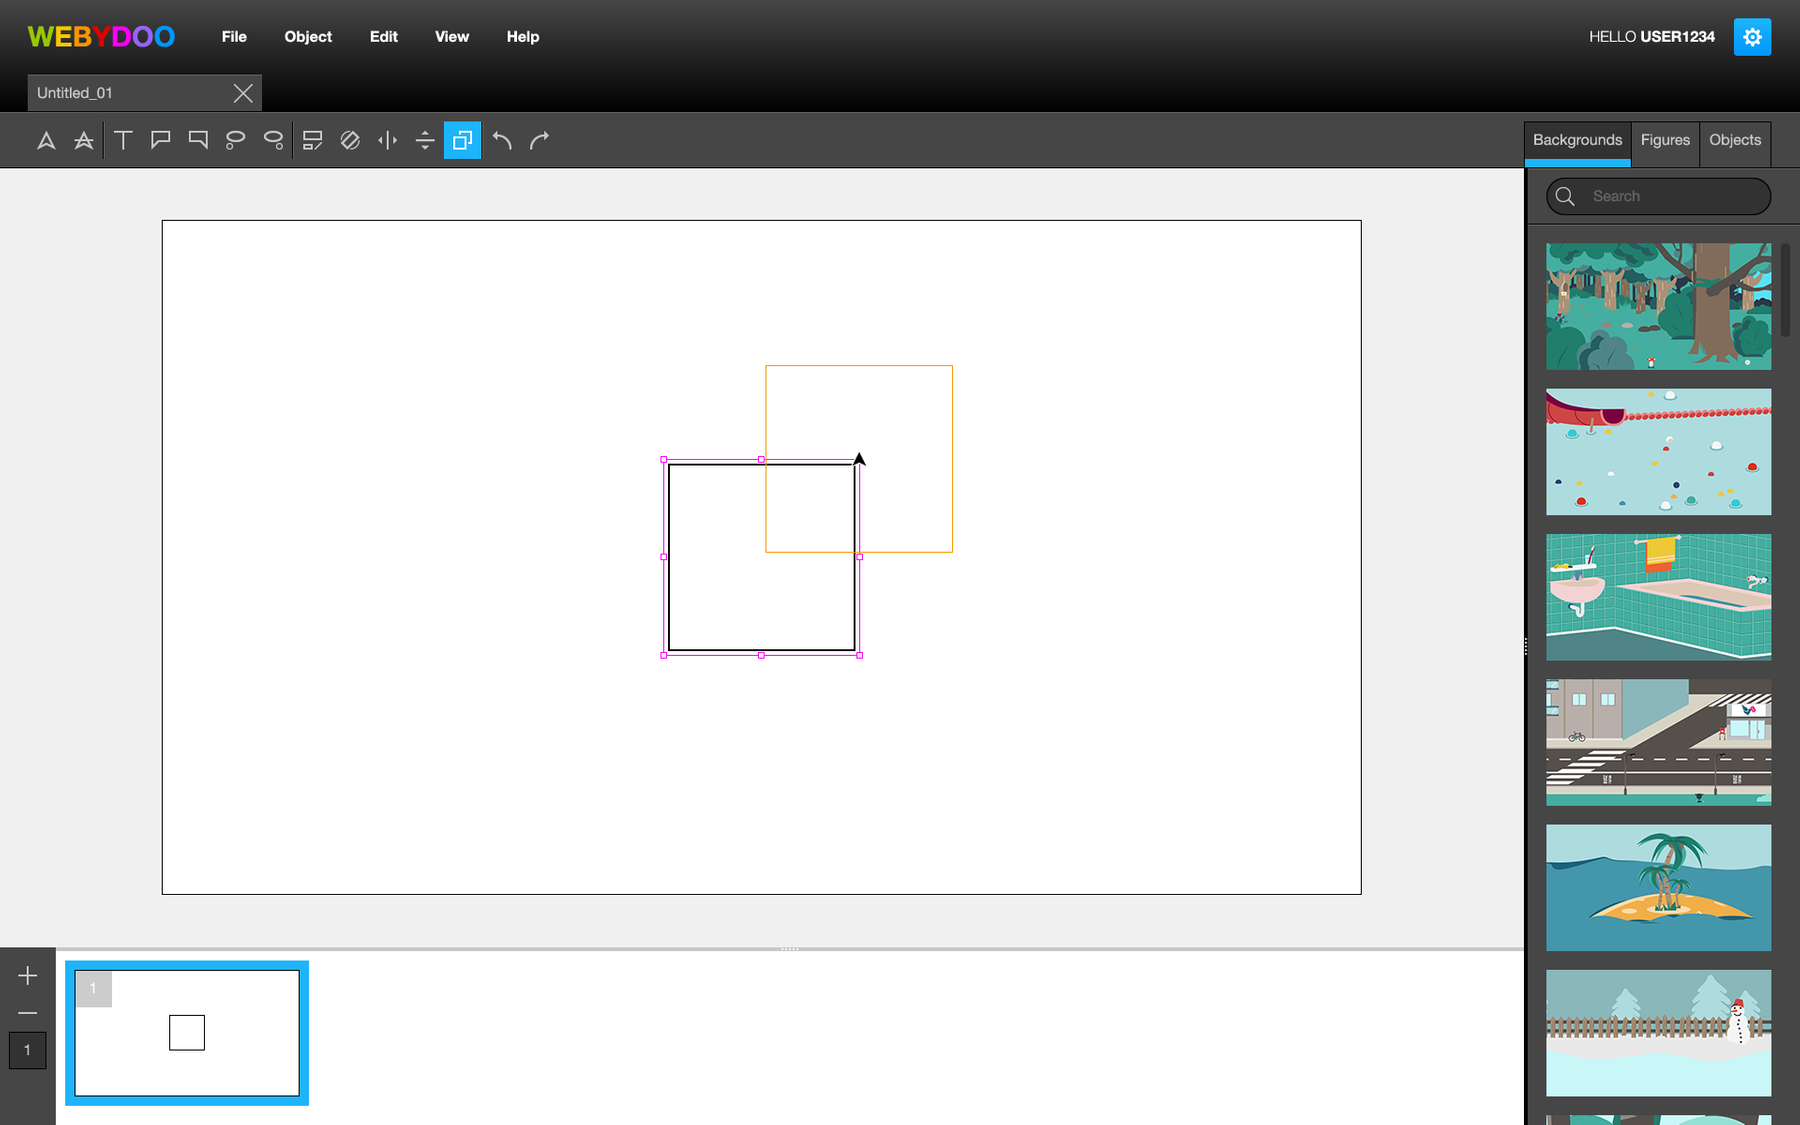Open settings with the gear button
1800x1125 pixels.
pyautogui.click(x=1752, y=37)
